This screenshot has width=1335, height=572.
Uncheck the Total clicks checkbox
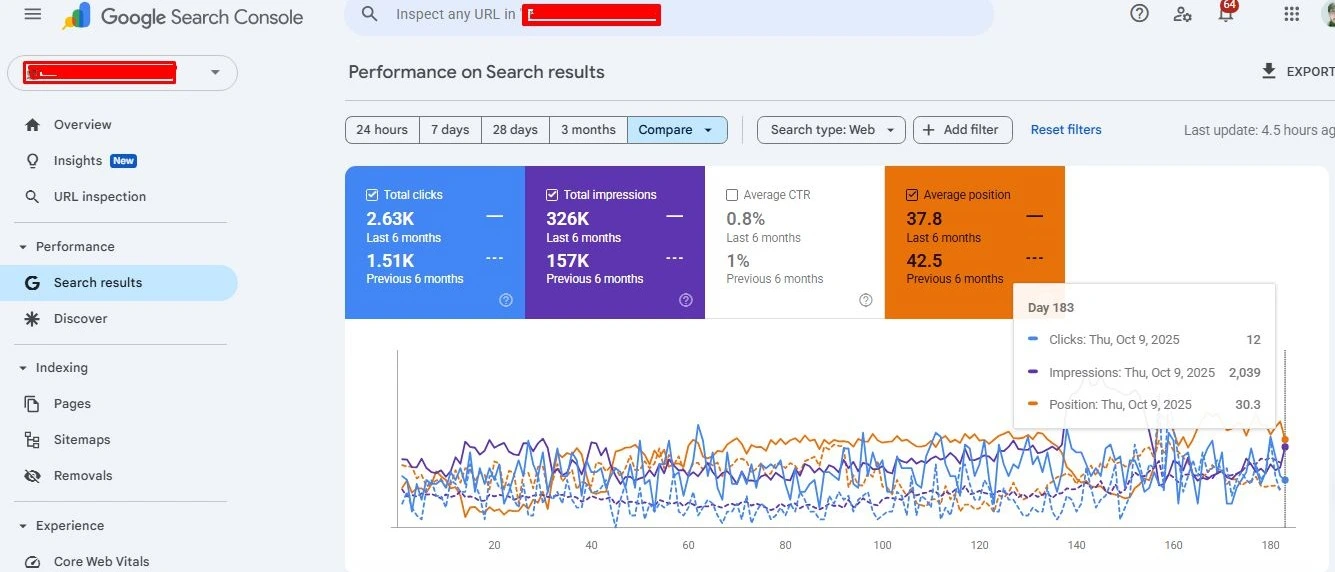click(372, 195)
